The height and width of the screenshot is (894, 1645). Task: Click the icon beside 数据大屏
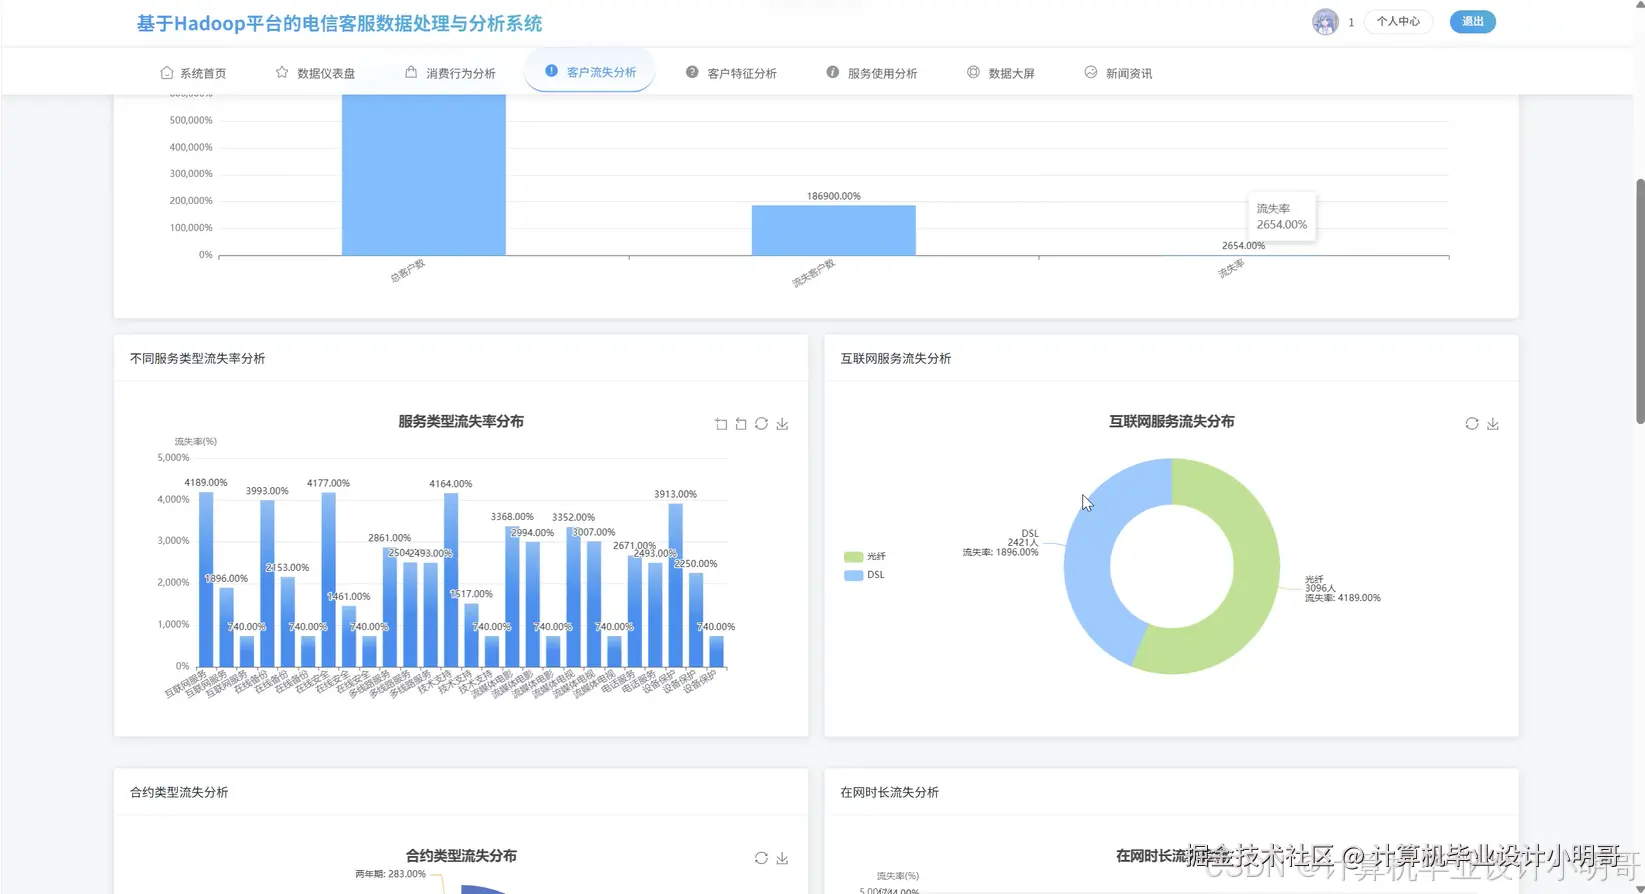pos(973,72)
